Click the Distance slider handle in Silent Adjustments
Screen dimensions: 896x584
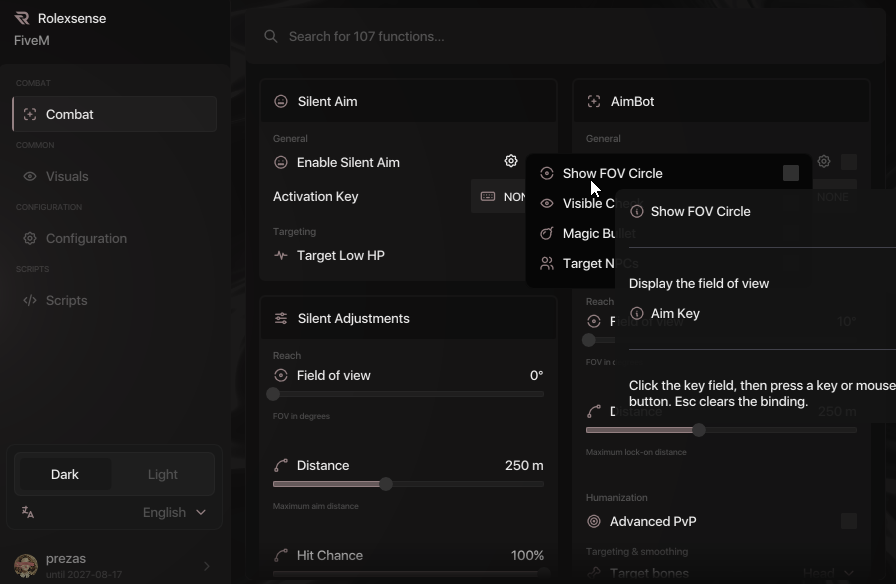click(x=386, y=484)
